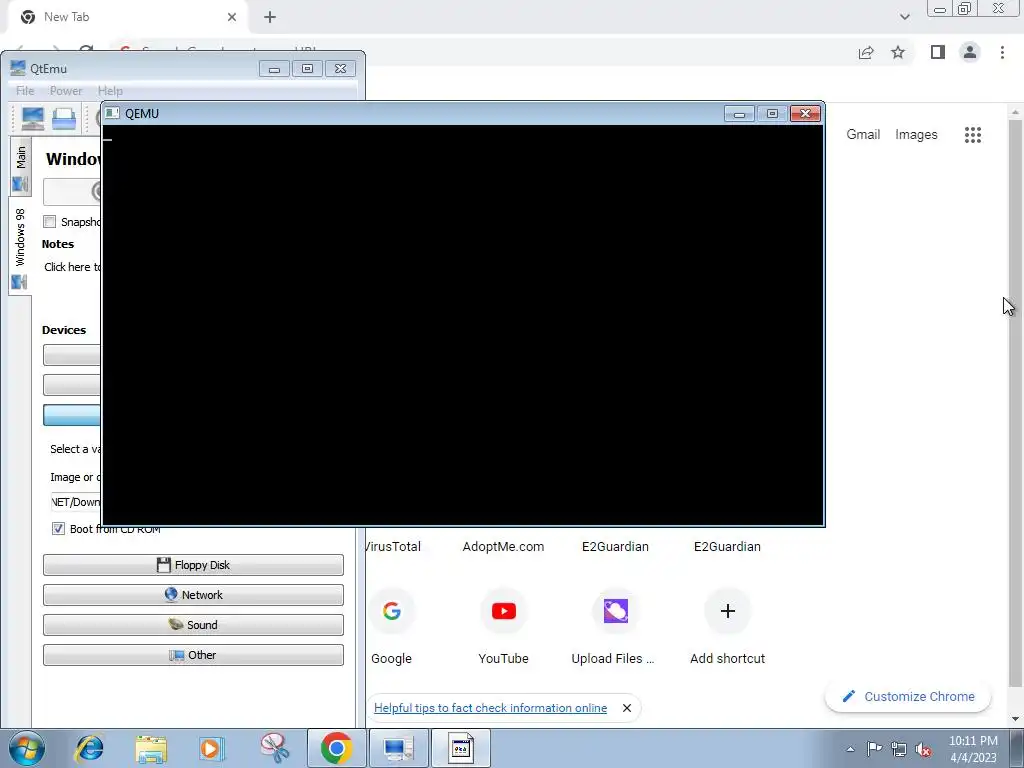1024x768 pixels.
Task: Open the Chrome three-dot menu
Action: [x=1002, y=52]
